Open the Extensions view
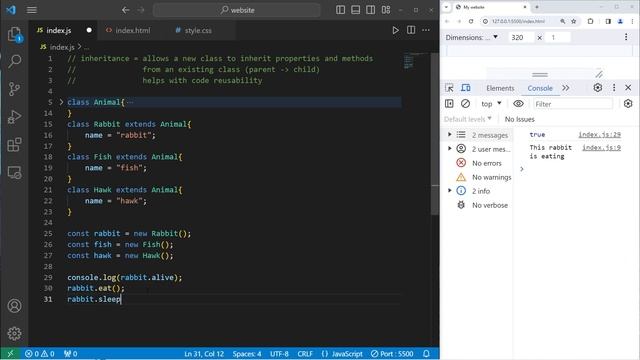 click(15, 144)
